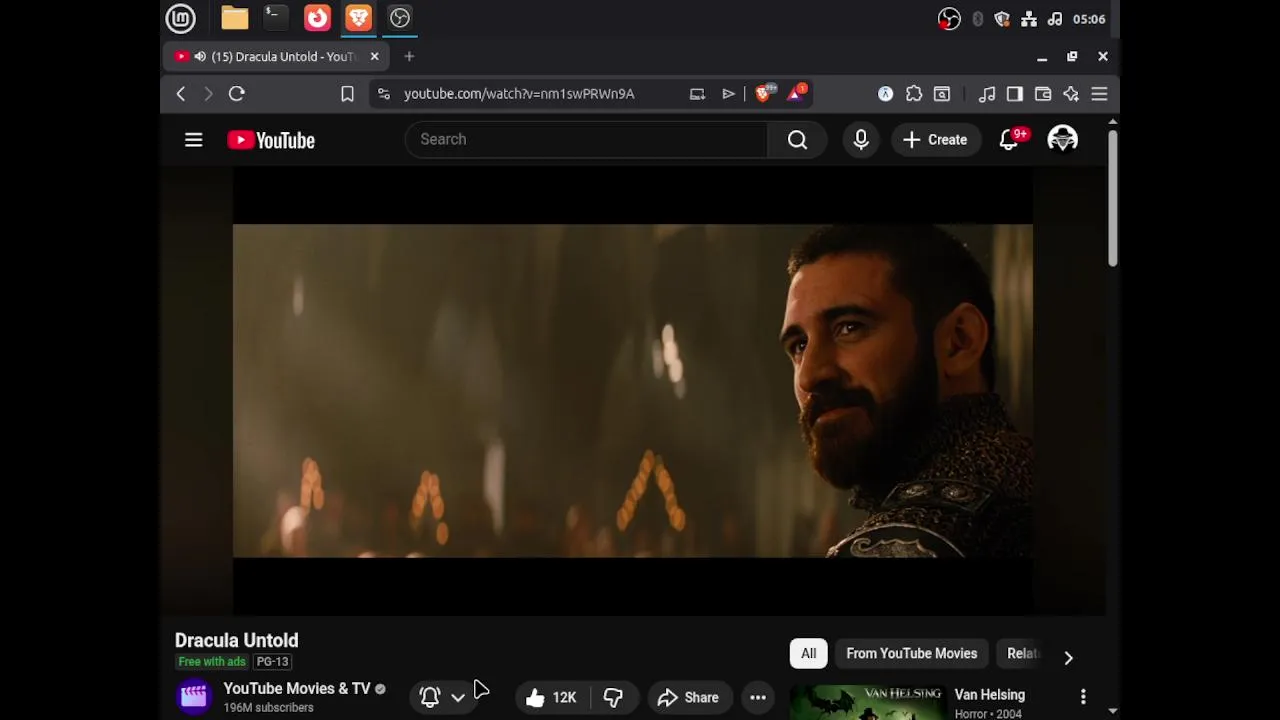The width and height of the screenshot is (1280, 720).
Task: Open more actions three-dot menu beside Share
Action: click(758, 698)
